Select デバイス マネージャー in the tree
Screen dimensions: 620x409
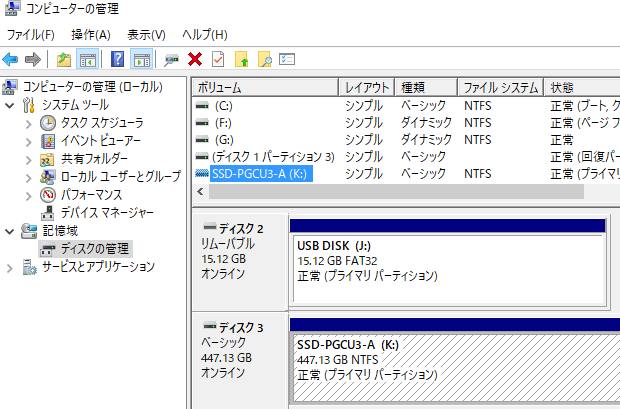coord(106,213)
